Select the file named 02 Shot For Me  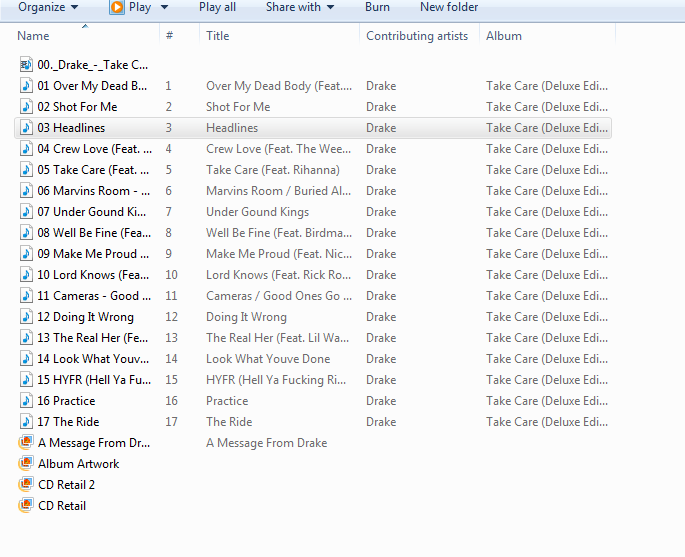point(77,107)
